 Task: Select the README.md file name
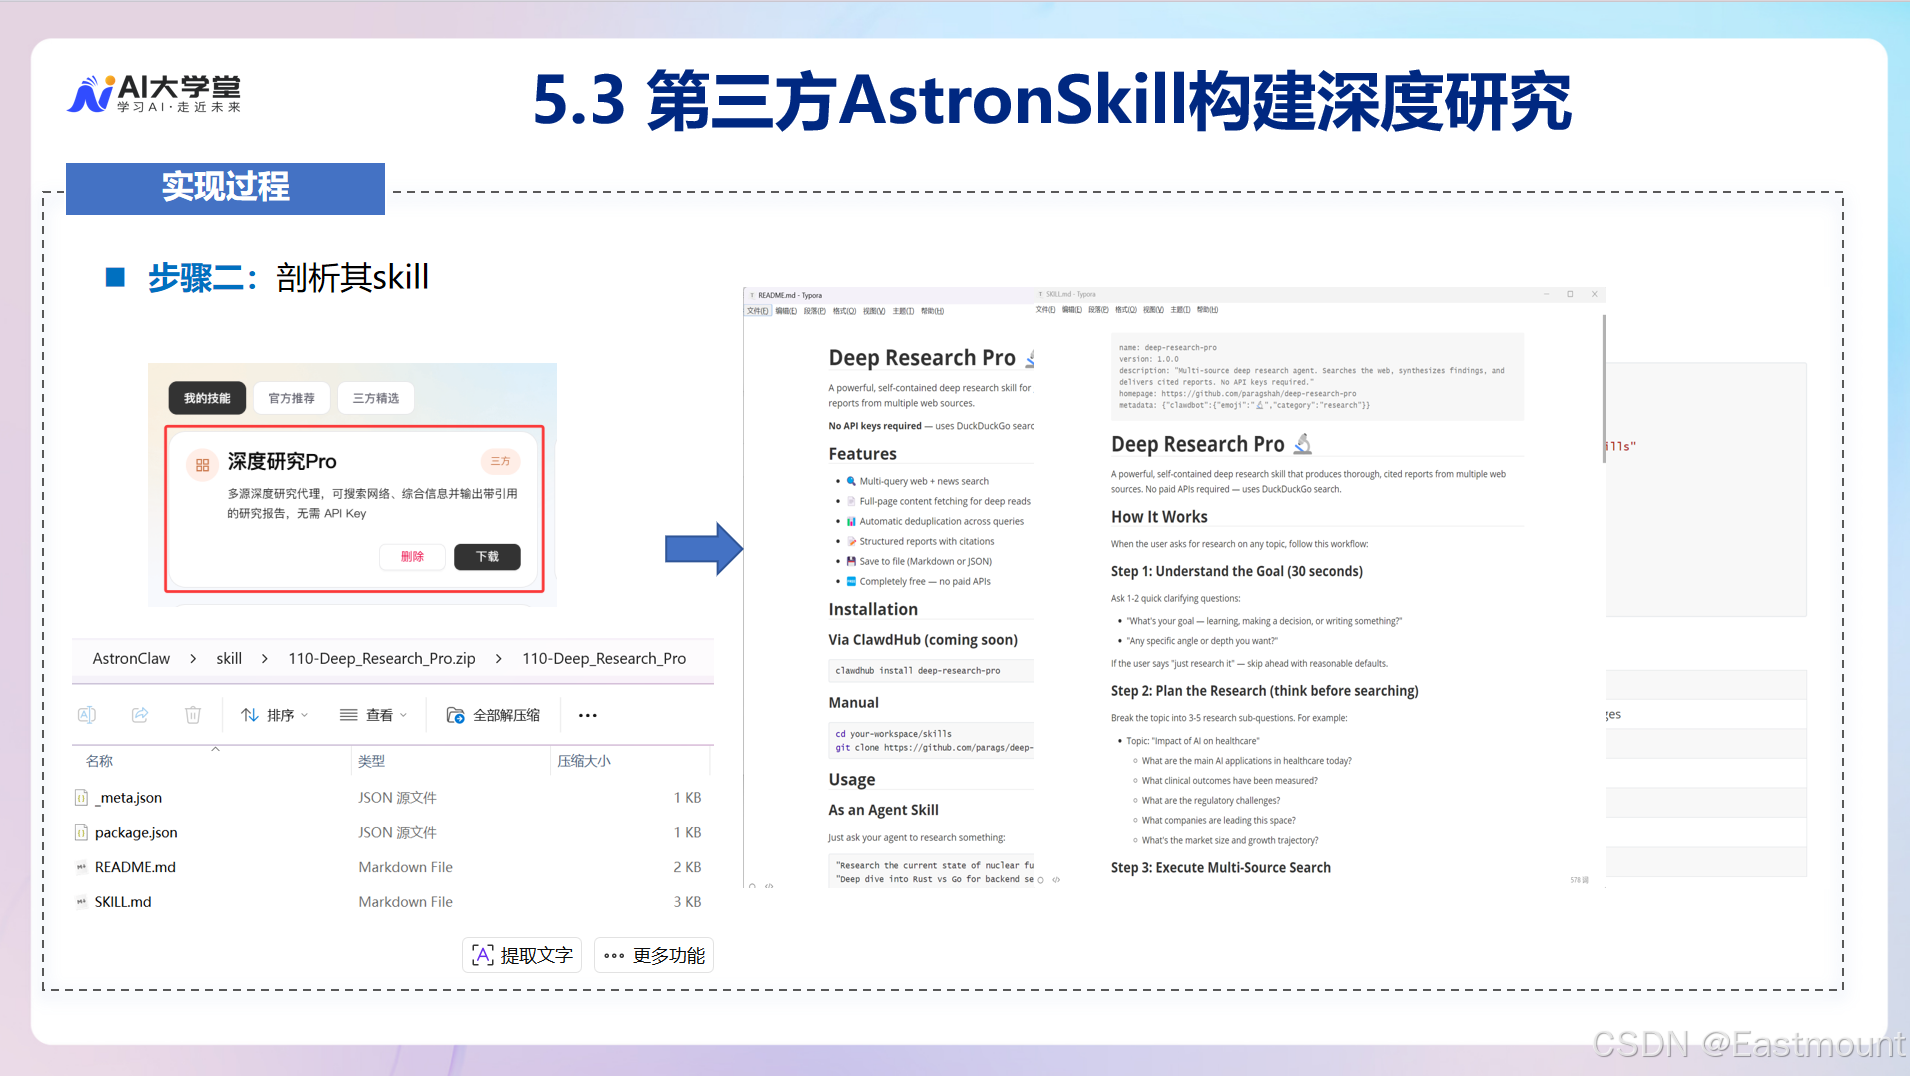[135, 867]
